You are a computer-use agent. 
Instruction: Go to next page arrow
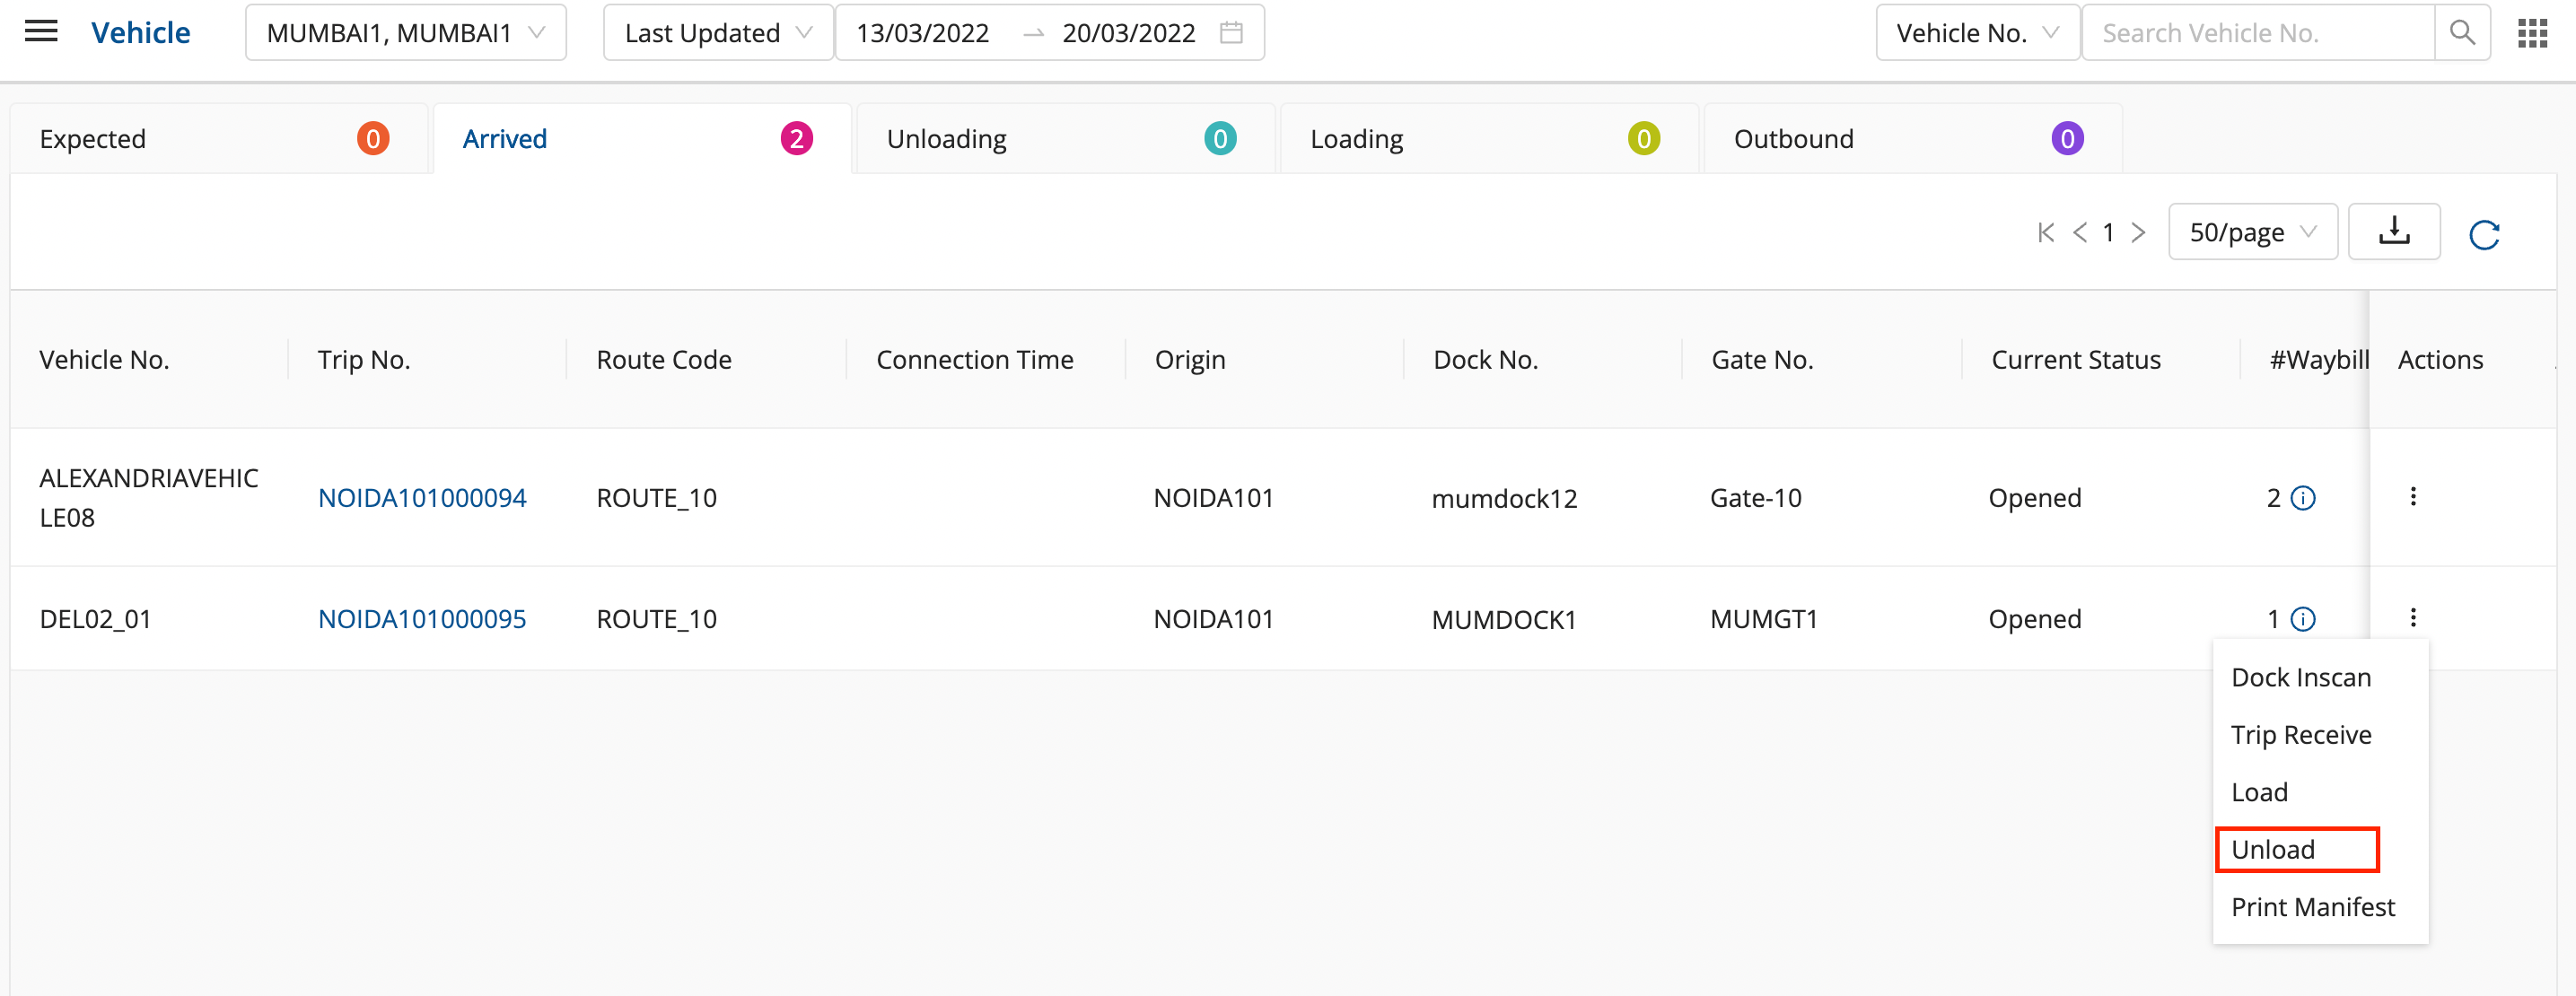tap(2138, 233)
